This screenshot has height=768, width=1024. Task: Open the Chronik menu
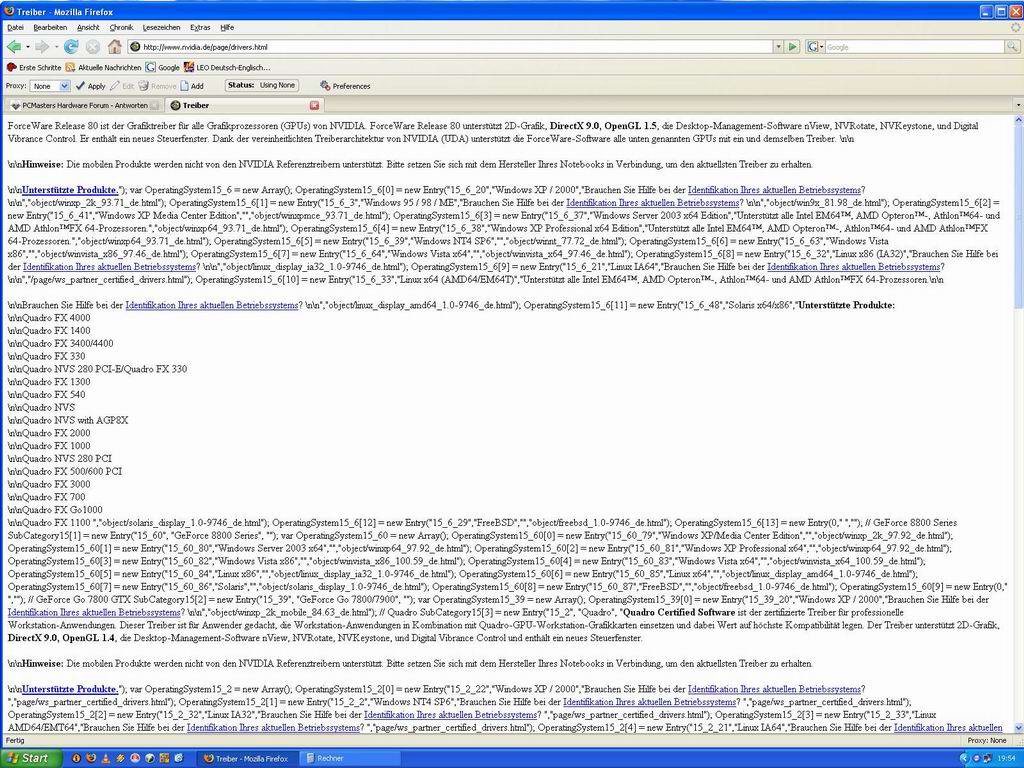[121, 27]
